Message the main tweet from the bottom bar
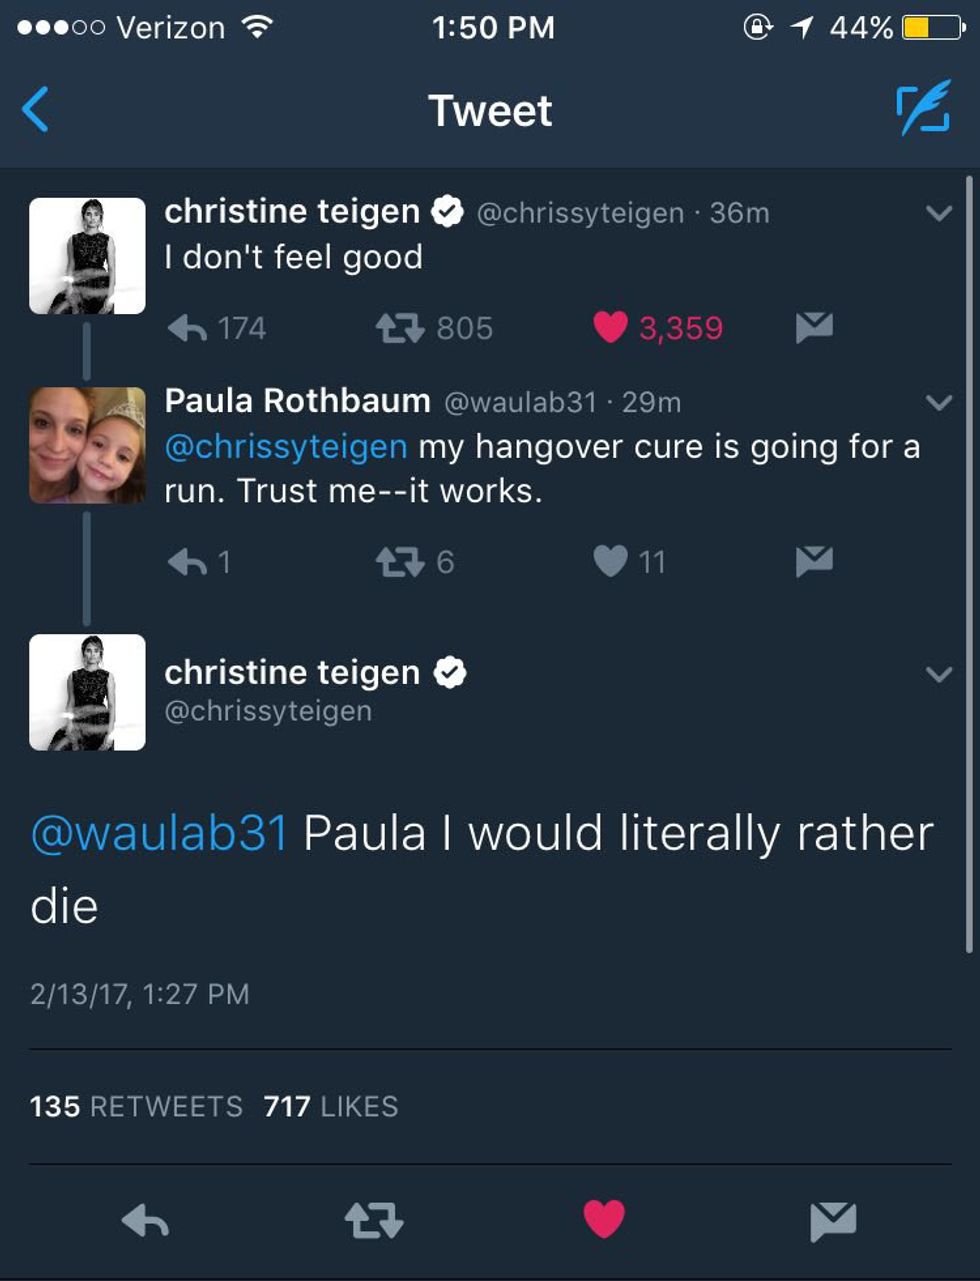The image size is (980, 1281). (833, 1221)
